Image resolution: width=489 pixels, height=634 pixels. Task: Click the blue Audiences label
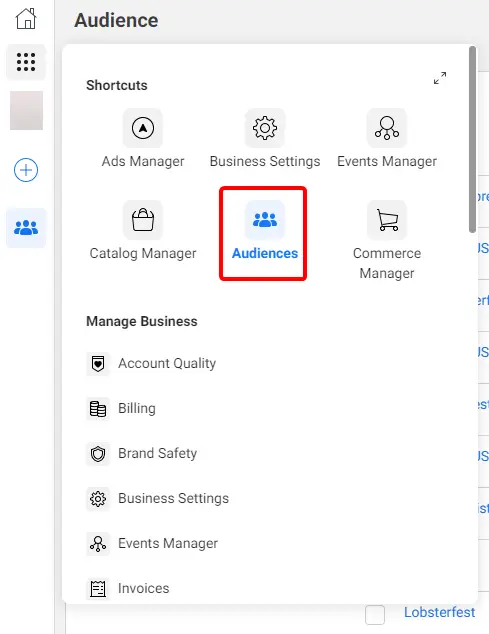(x=265, y=254)
